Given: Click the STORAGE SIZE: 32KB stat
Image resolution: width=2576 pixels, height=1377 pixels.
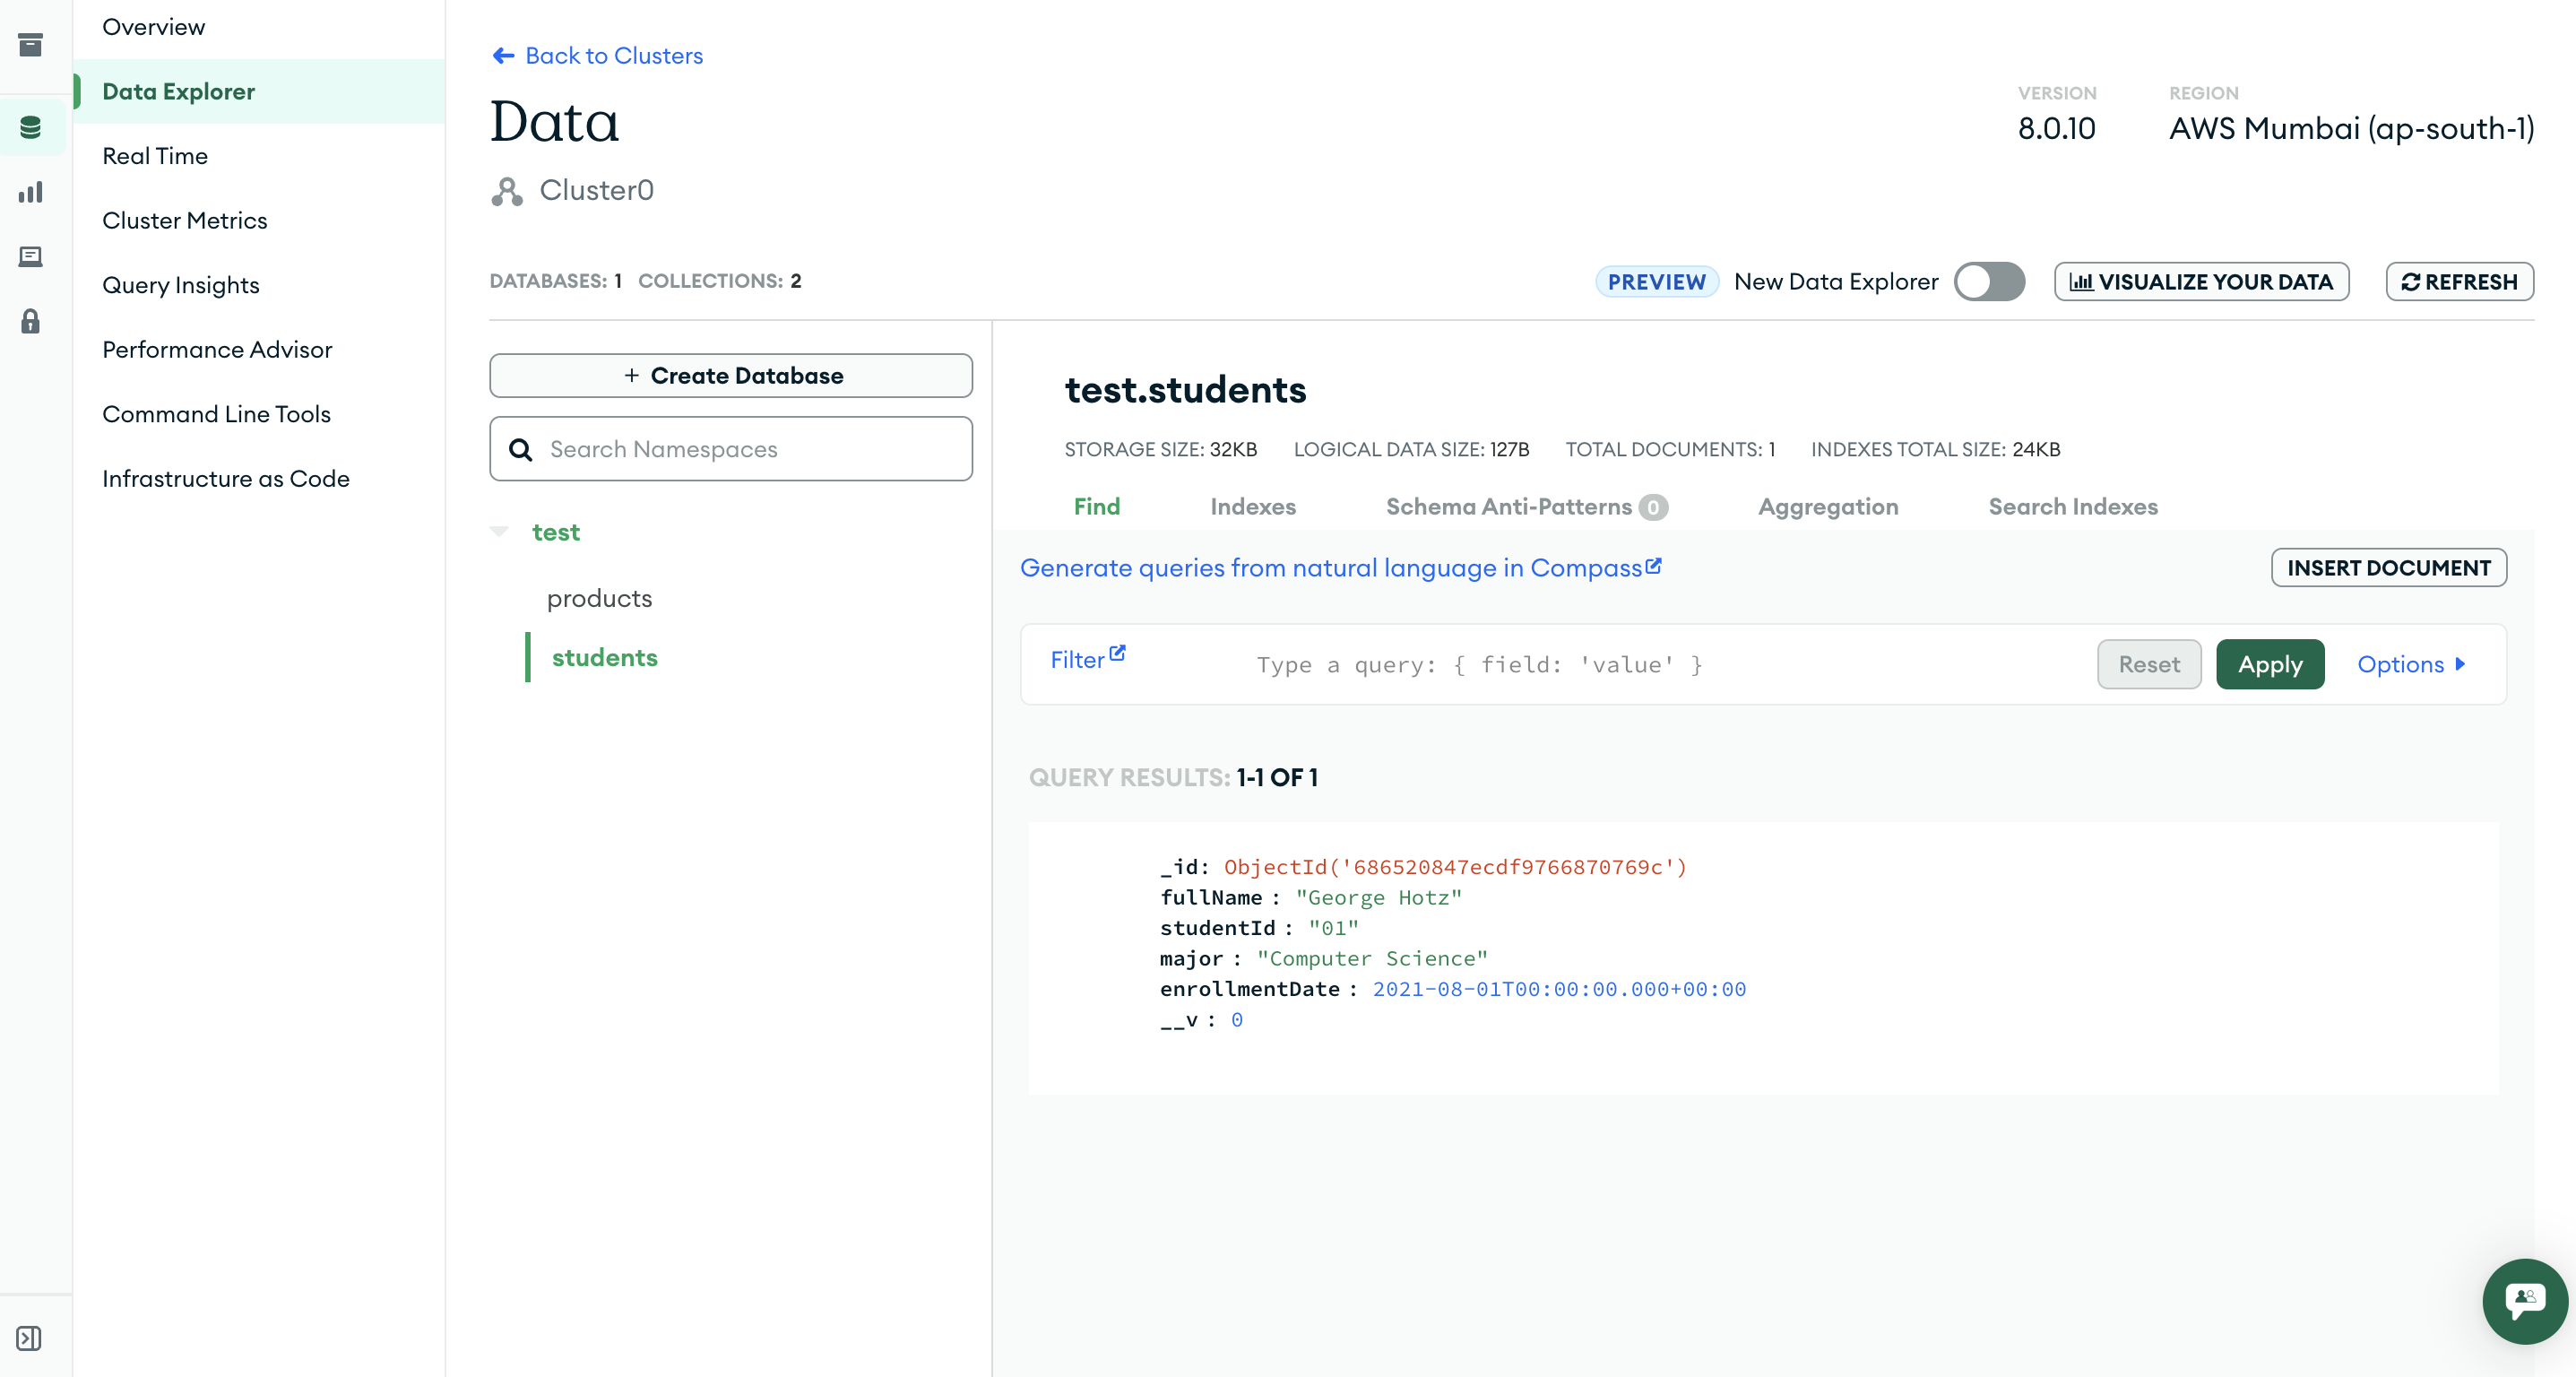Looking at the screenshot, I should 1160,450.
